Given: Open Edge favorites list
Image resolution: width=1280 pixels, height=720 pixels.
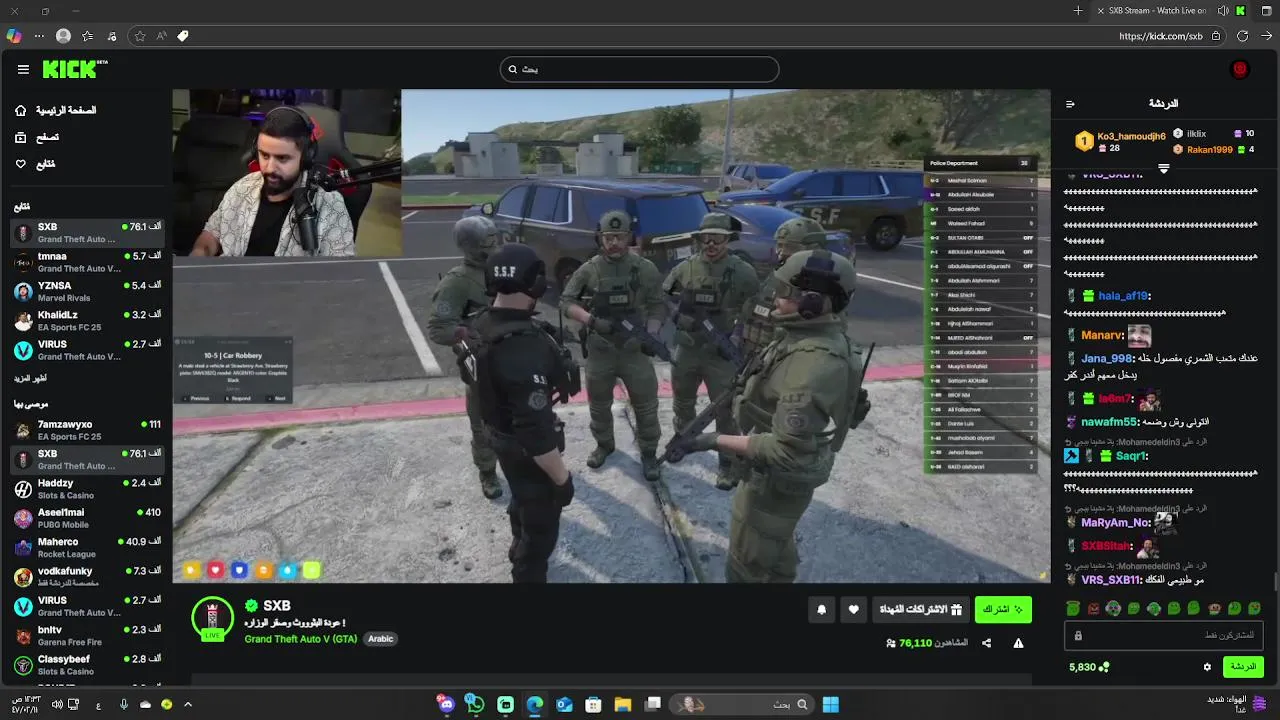Looking at the screenshot, I should click(88, 36).
